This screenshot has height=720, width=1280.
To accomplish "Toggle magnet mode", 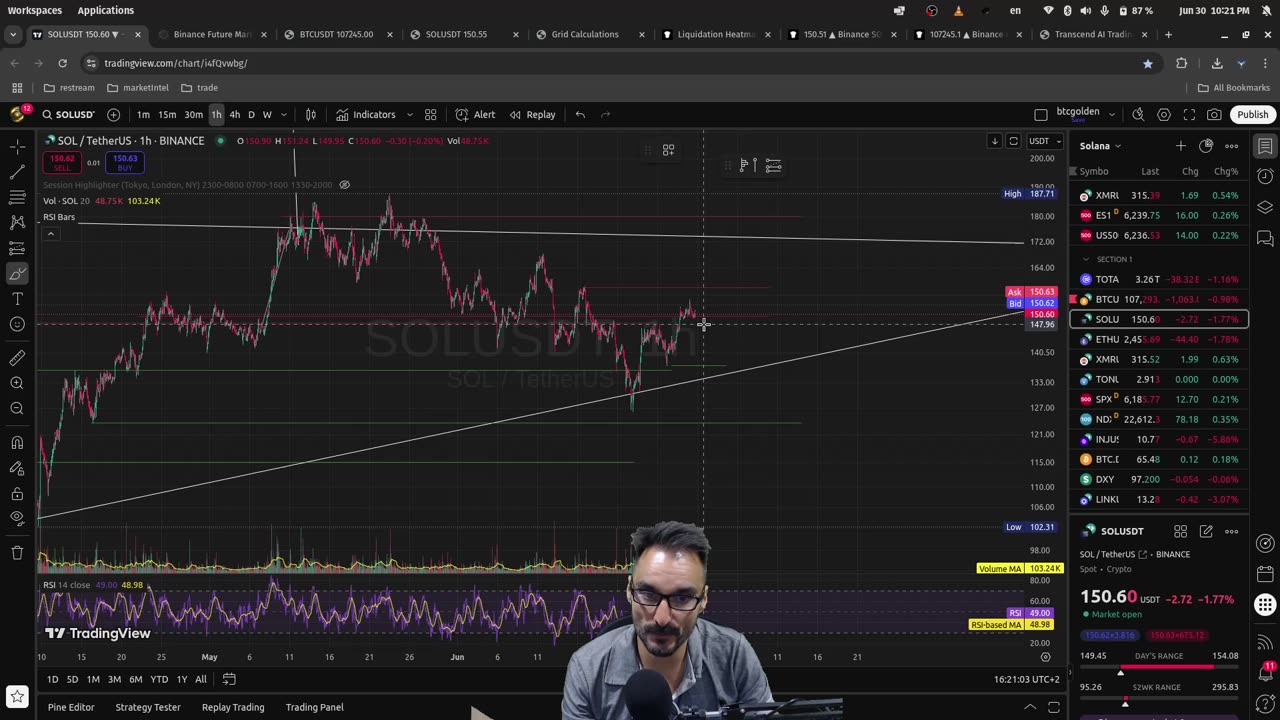I will click(x=17, y=443).
